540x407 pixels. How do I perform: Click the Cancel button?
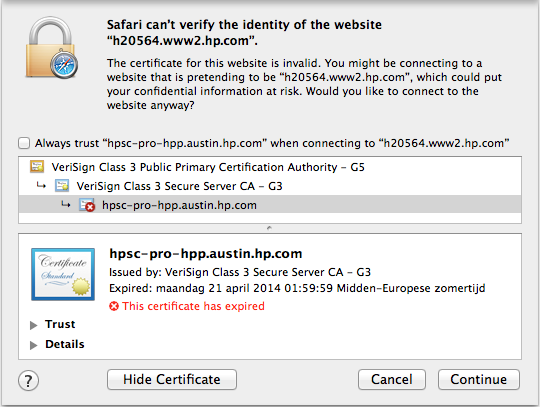pyautogui.click(x=392, y=379)
